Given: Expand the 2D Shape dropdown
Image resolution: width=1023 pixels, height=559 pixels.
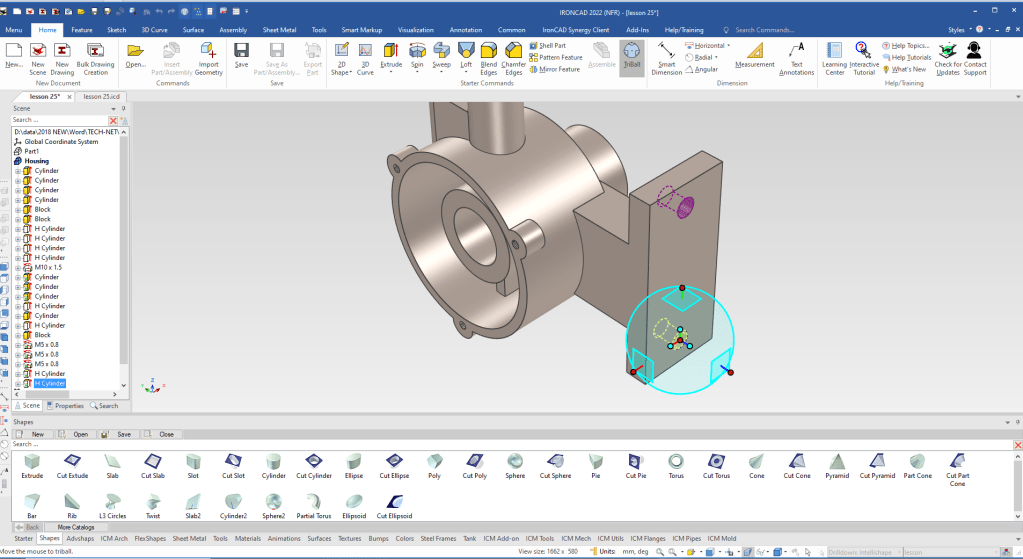Looking at the screenshot, I should [x=342, y=72].
